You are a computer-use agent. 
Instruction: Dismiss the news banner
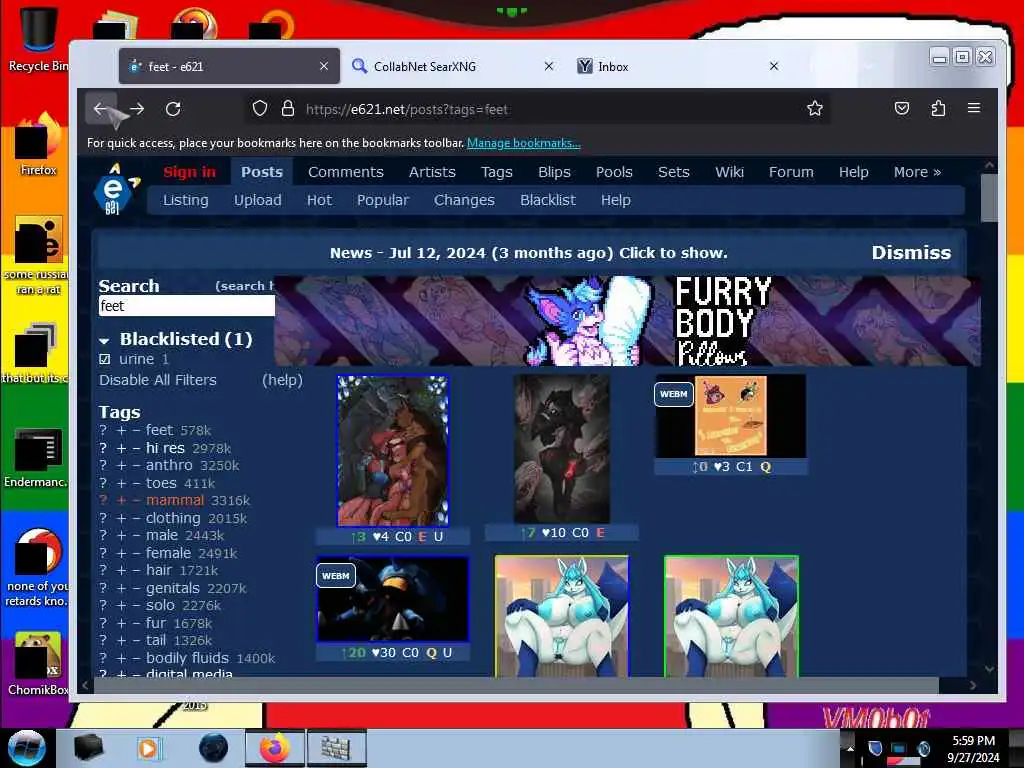point(911,253)
